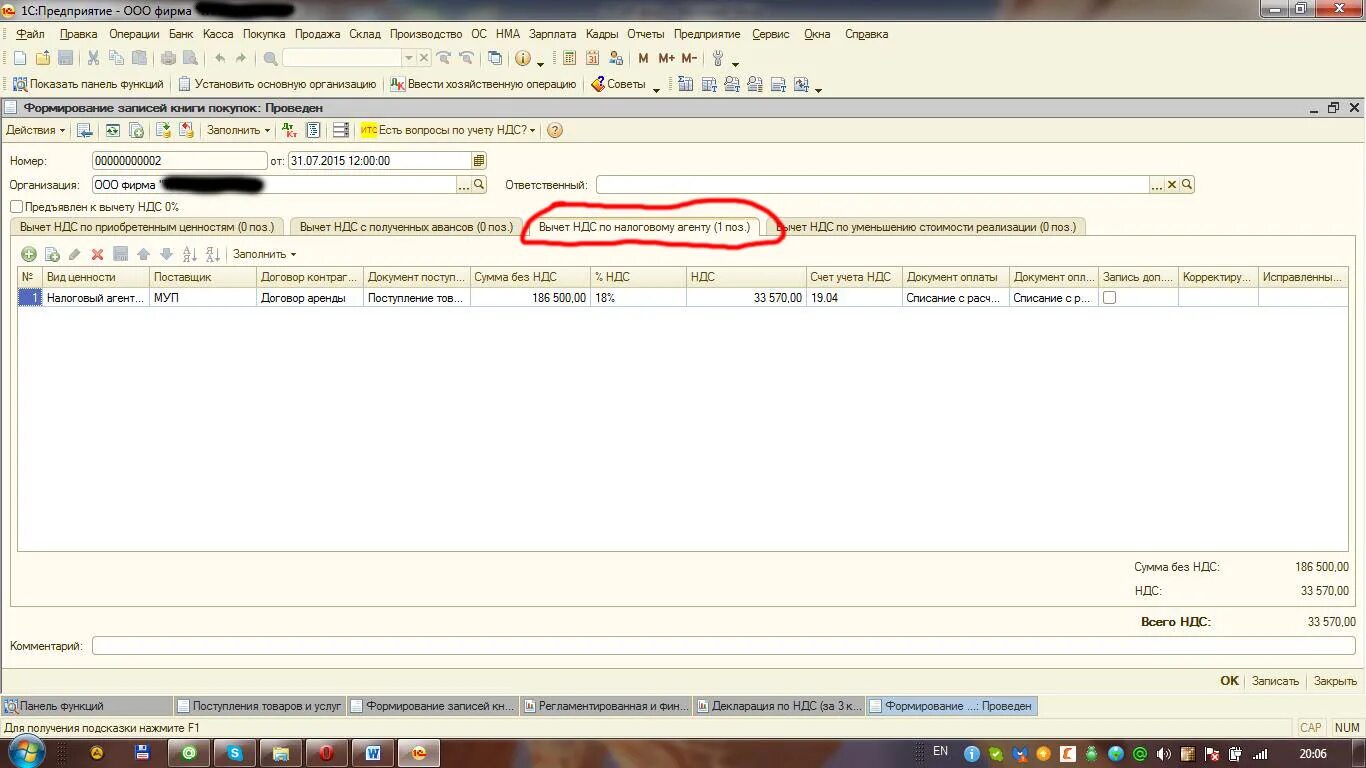Add a new row with green plus icon
Viewport: 1366px width, 768px height.
[x=29, y=254]
